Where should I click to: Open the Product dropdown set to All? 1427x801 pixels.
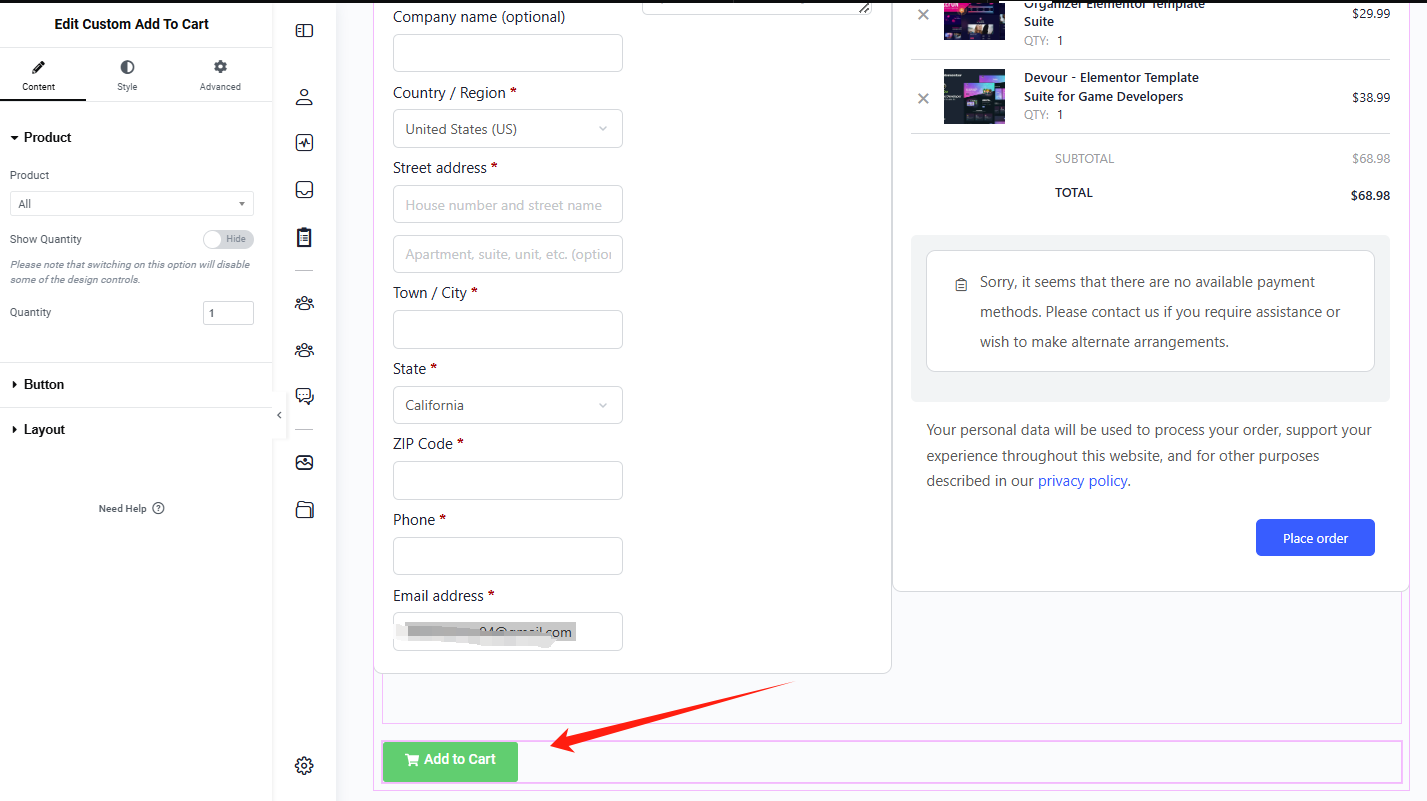point(131,203)
